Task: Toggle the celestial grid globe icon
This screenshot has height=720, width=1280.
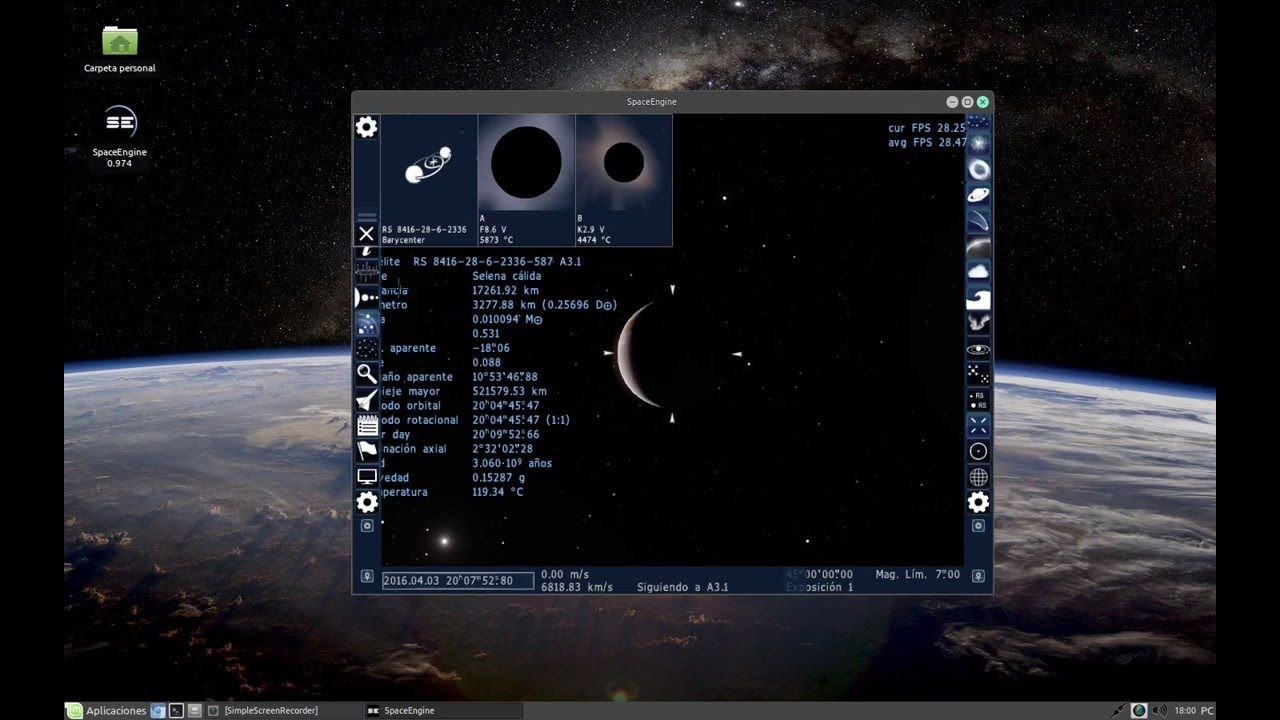Action: coord(978,477)
